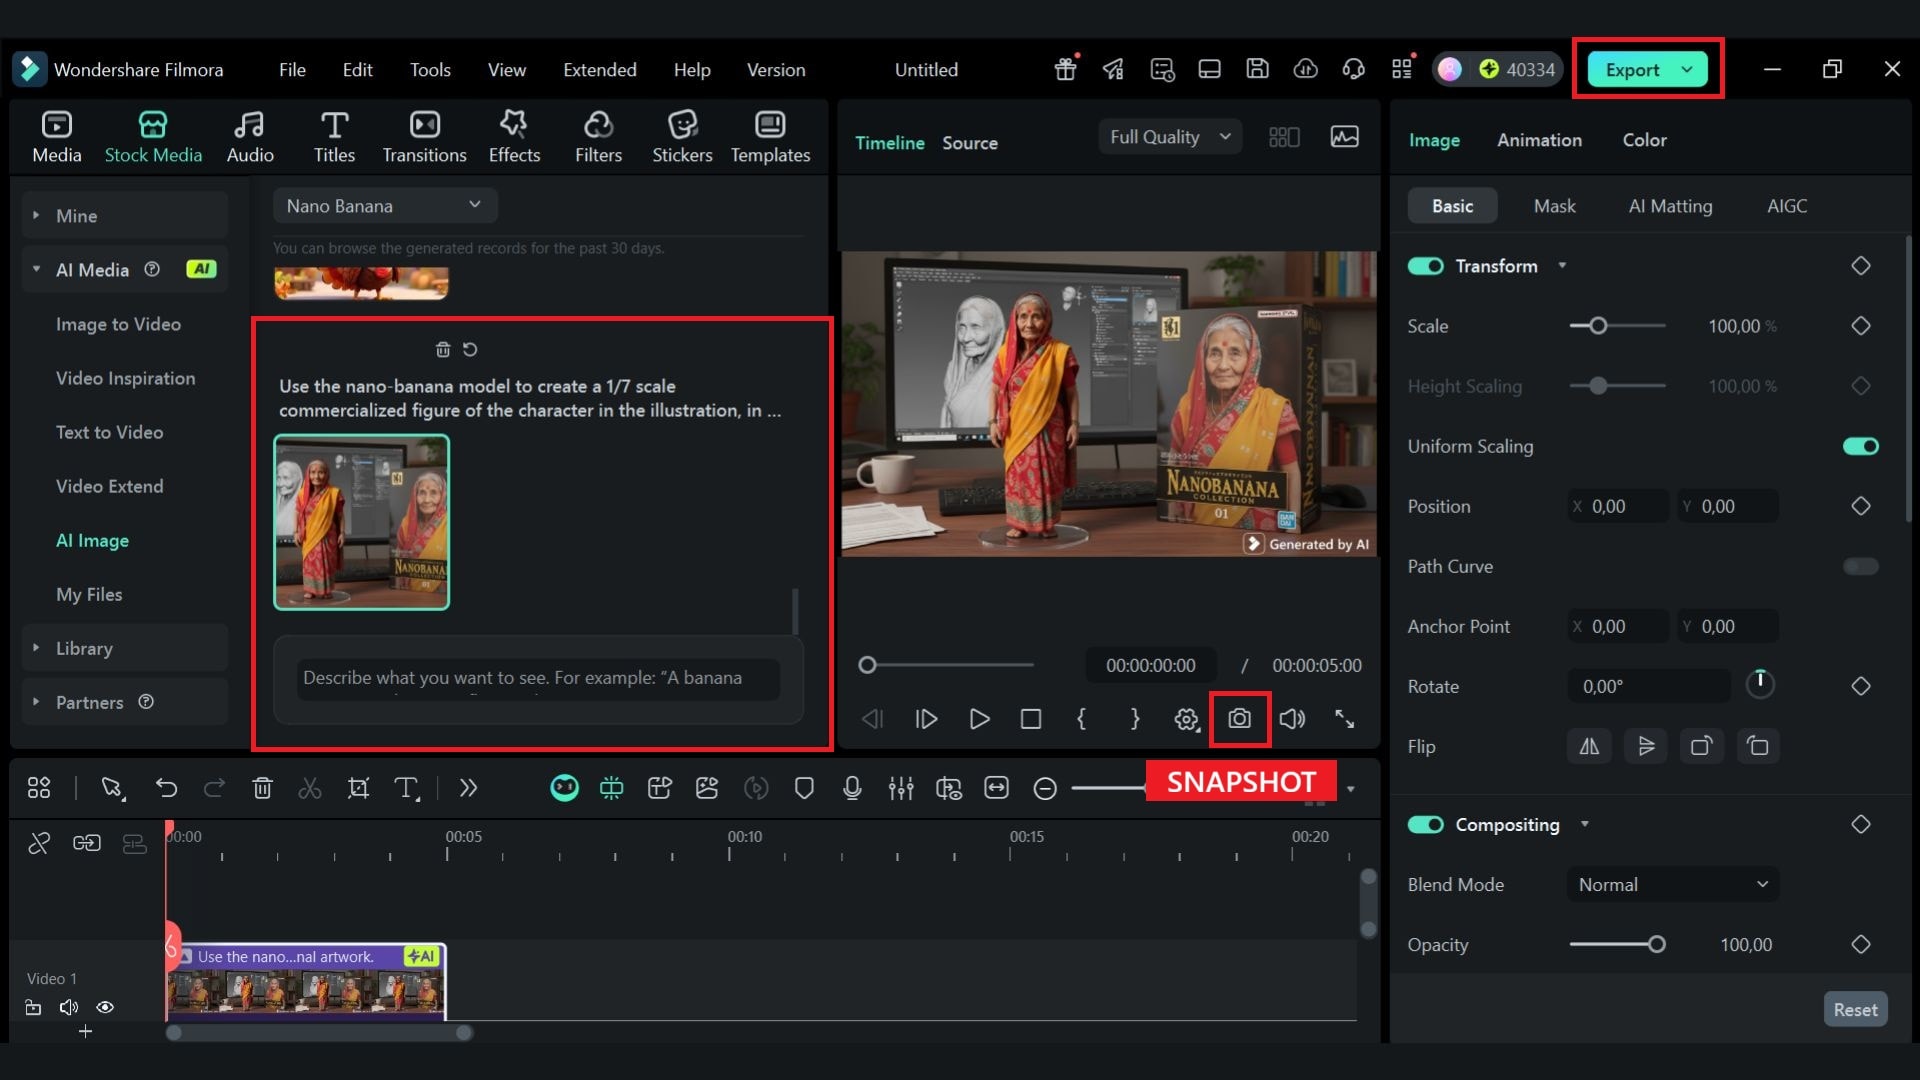Click the Export button

click(x=1633, y=70)
